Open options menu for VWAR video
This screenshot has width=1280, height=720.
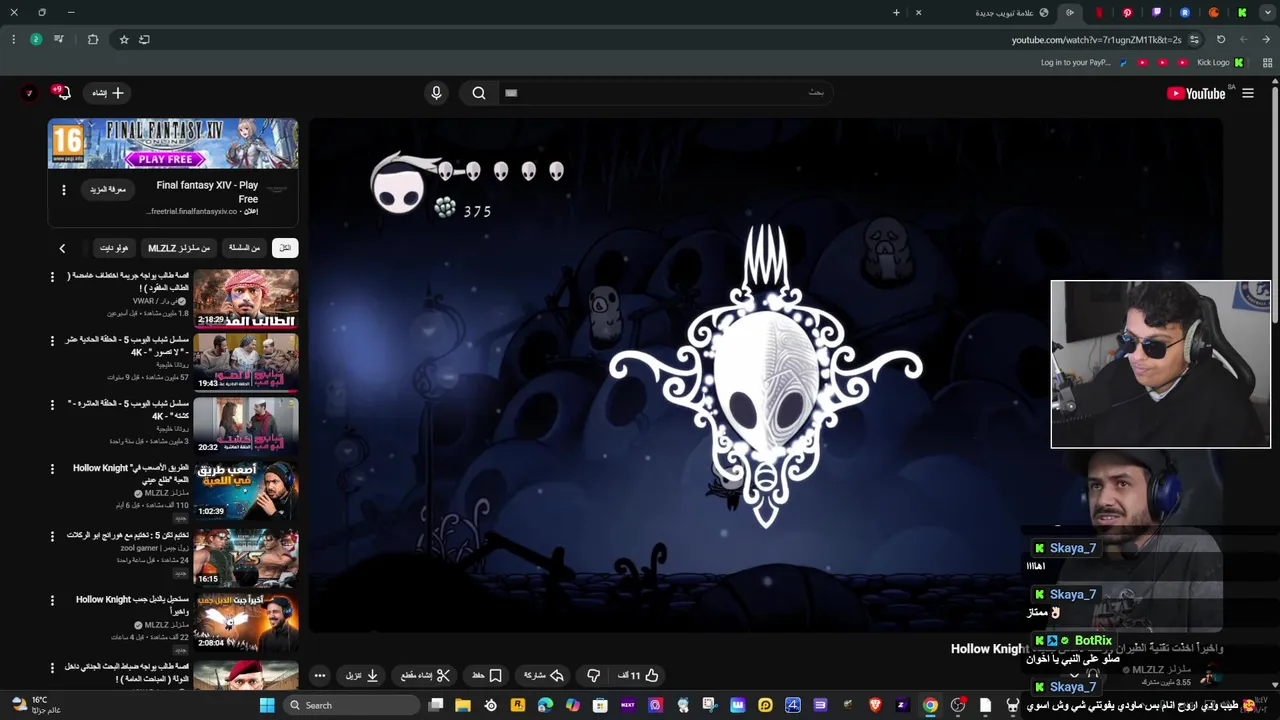click(x=53, y=277)
